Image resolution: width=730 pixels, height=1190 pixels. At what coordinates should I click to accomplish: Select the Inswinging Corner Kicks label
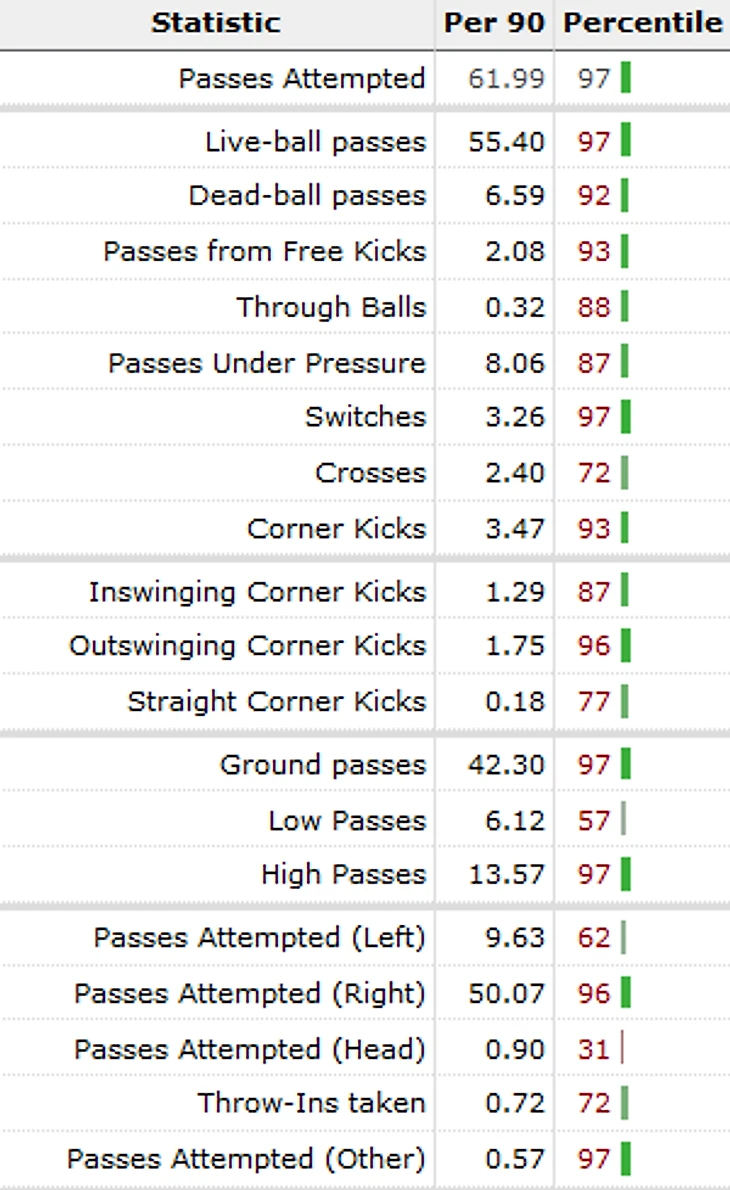(257, 592)
